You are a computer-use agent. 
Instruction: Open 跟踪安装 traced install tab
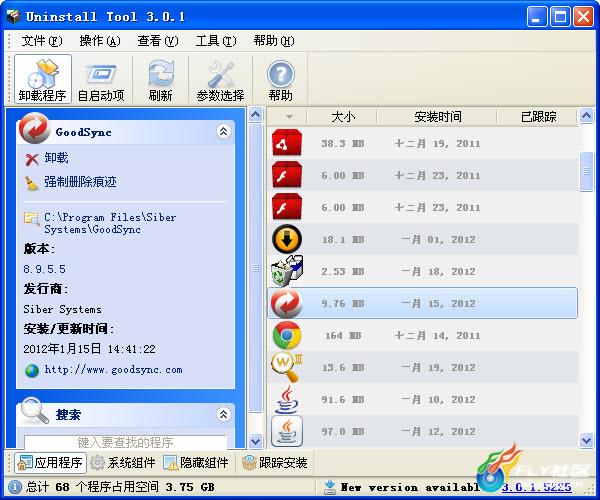click(276, 463)
